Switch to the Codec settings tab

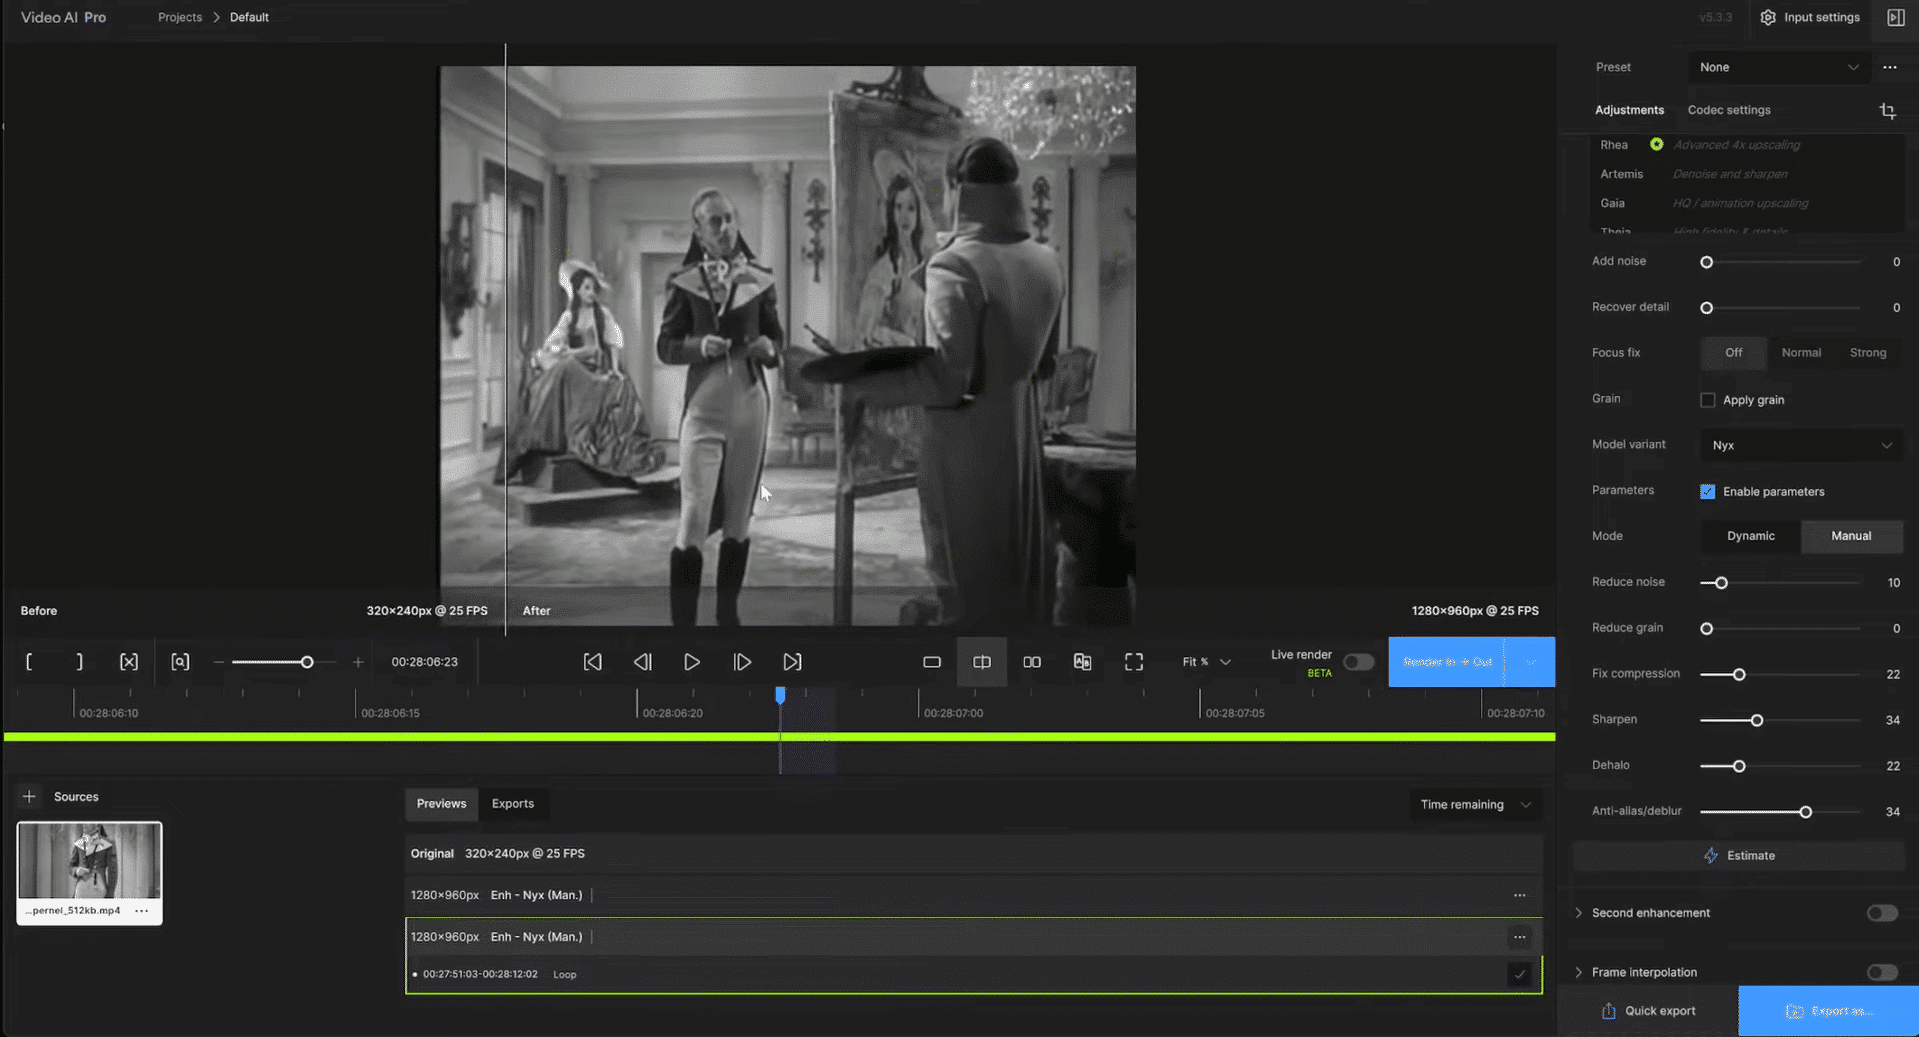(x=1728, y=110)
